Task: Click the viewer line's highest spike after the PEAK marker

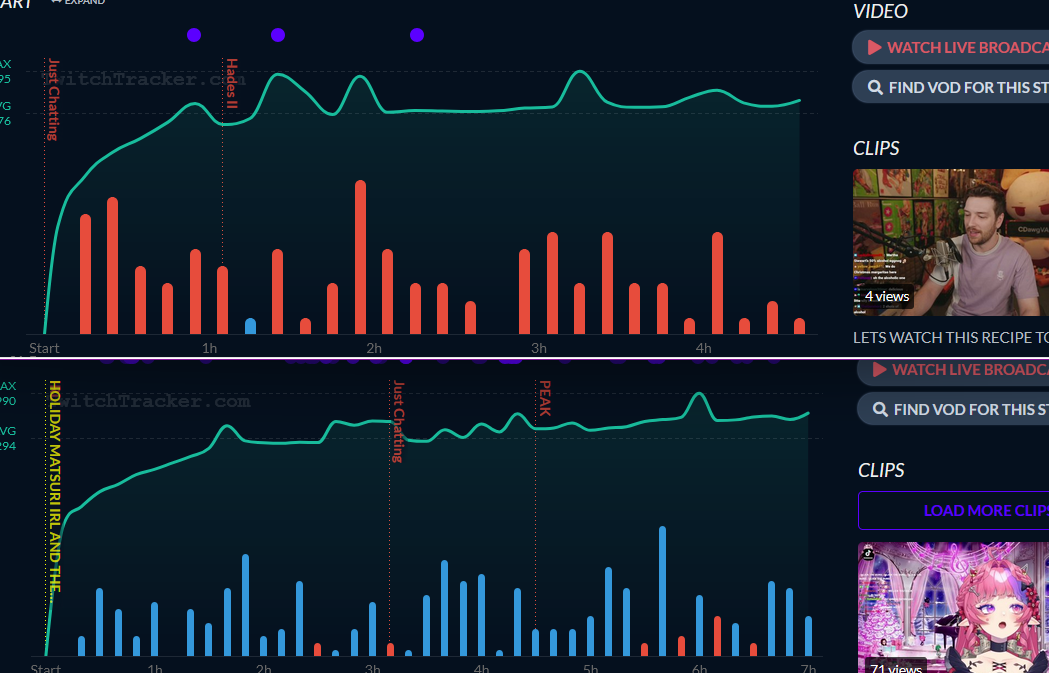Action: [699, 394]
